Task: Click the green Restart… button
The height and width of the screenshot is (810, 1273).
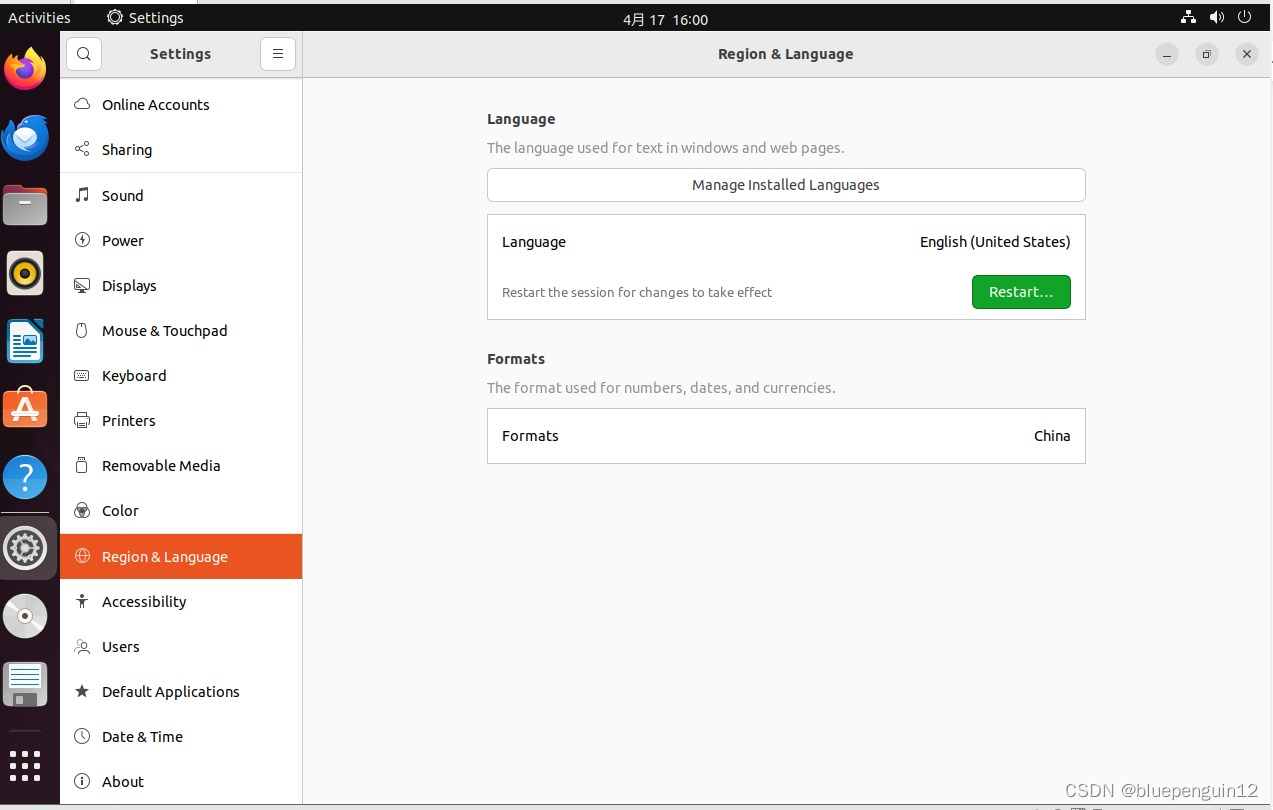Action: (x=1021, y=292)
